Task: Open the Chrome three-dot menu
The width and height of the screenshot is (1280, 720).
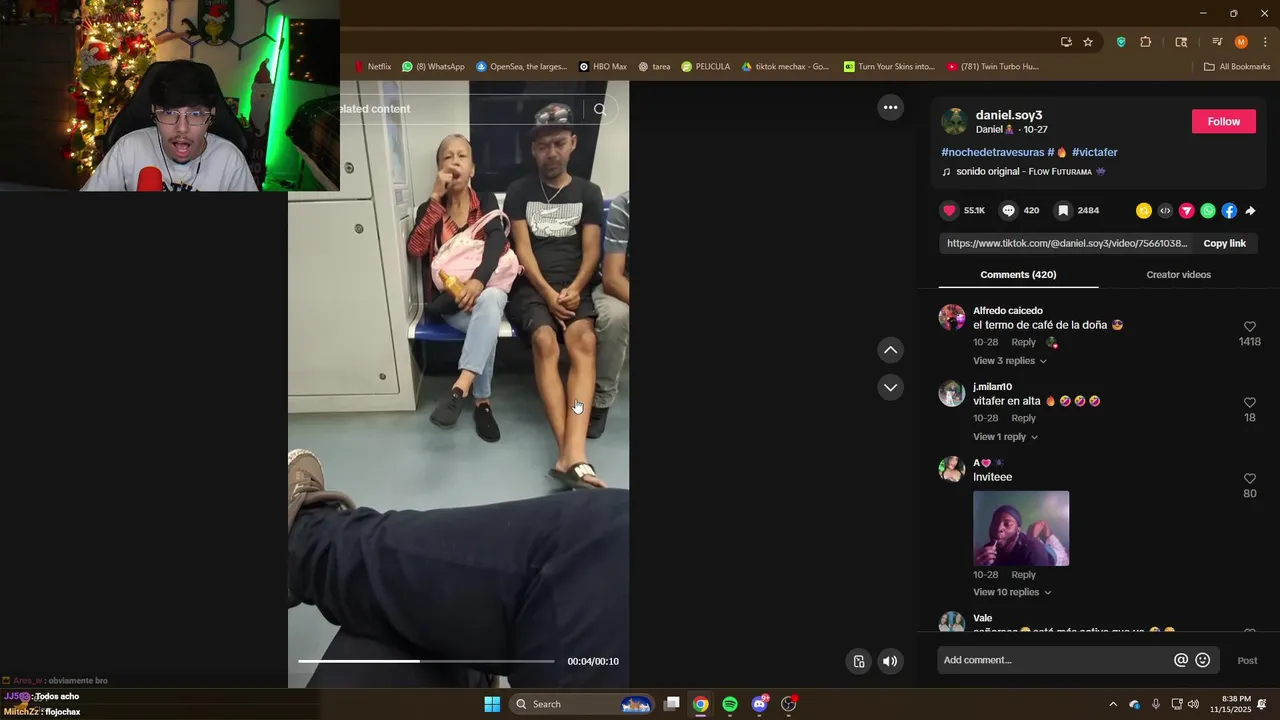Action: (x=1265, y=42)
